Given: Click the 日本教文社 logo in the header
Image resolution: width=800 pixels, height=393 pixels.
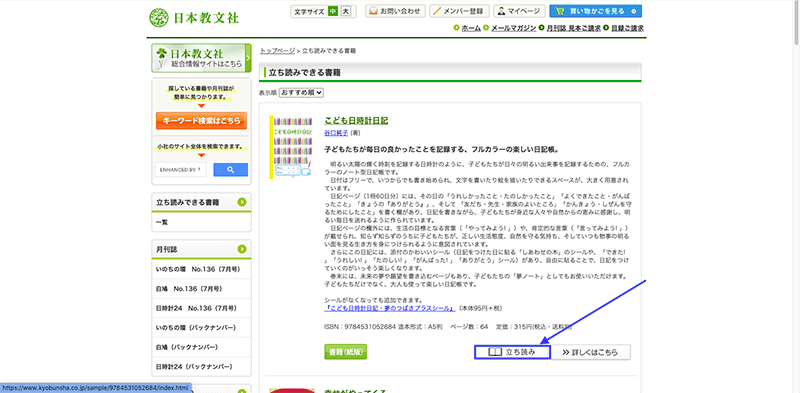Looking at the screenshot, I should (x=194, y=17).
